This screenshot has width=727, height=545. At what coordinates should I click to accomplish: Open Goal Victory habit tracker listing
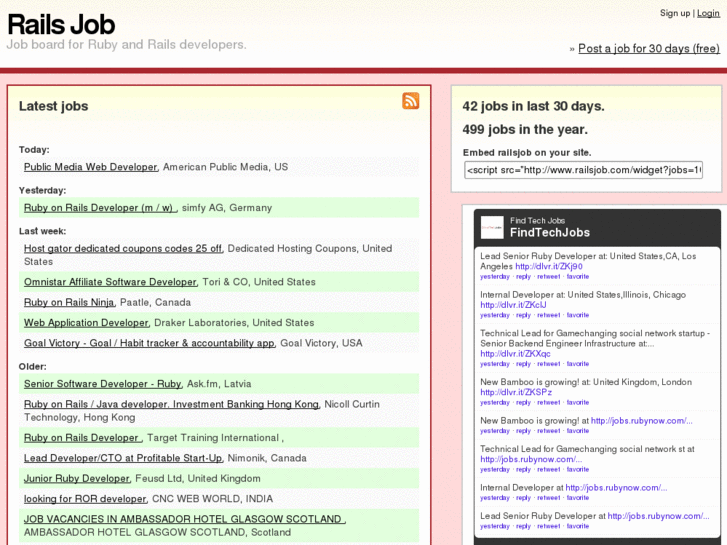click(x=149, y=343)
